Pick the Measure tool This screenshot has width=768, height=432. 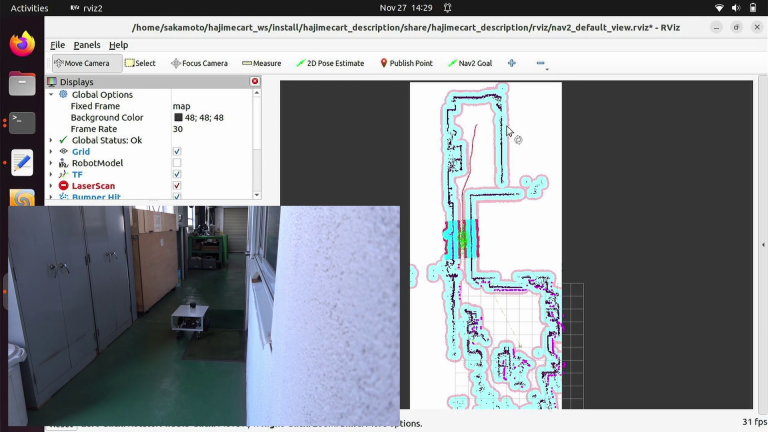261,63
